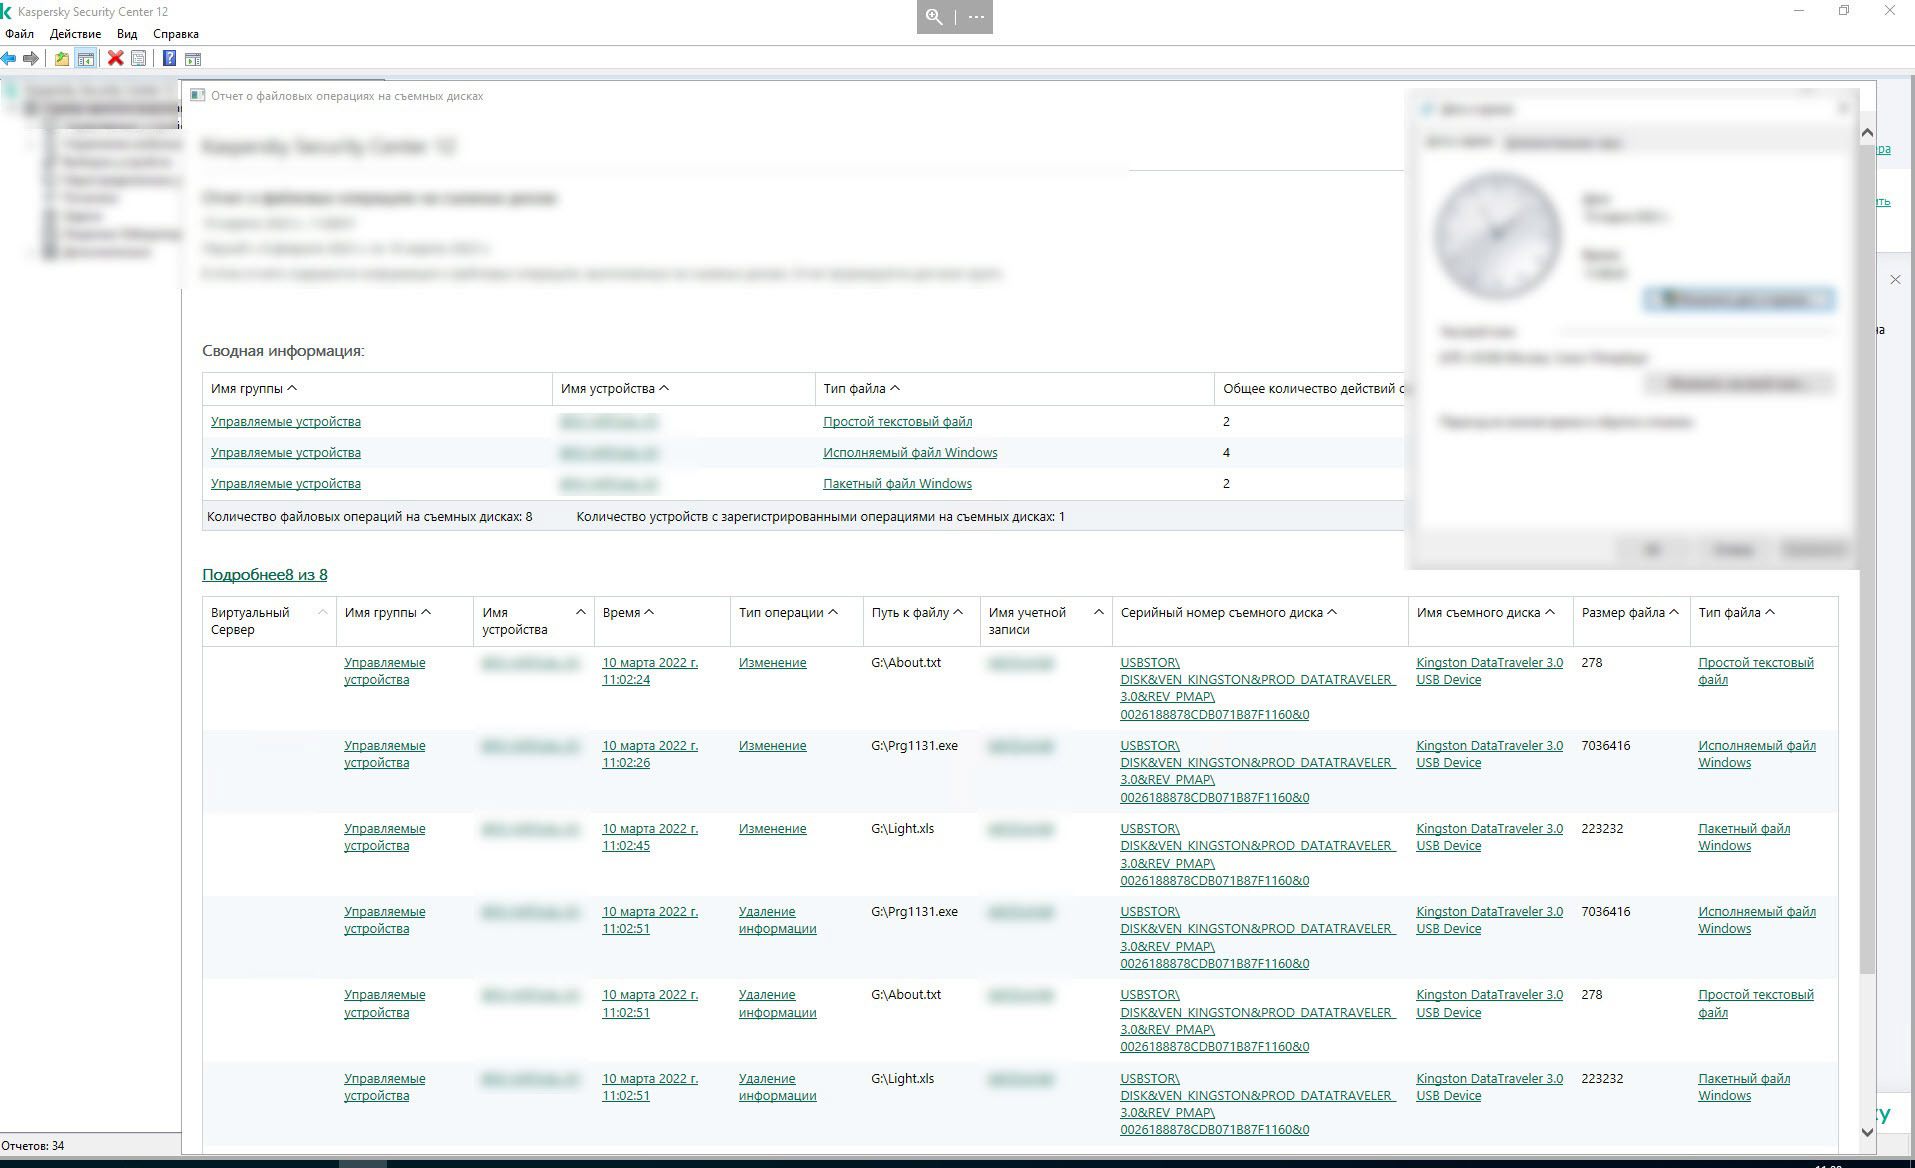Open the Справка menu
The height and width of the screenshot is (1168, 1915).
point(176,34)
